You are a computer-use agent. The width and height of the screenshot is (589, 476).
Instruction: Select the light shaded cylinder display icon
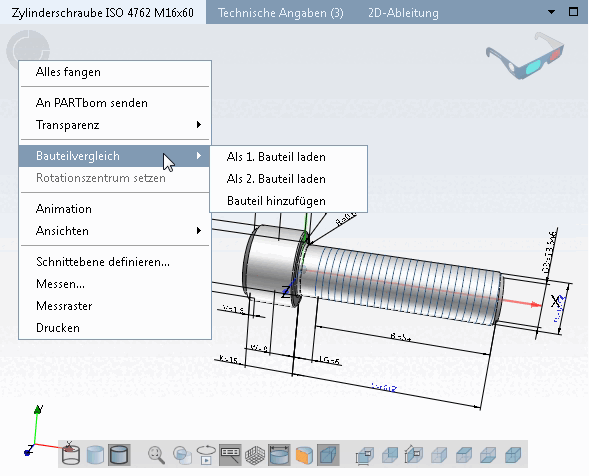(x=95, y=455)
